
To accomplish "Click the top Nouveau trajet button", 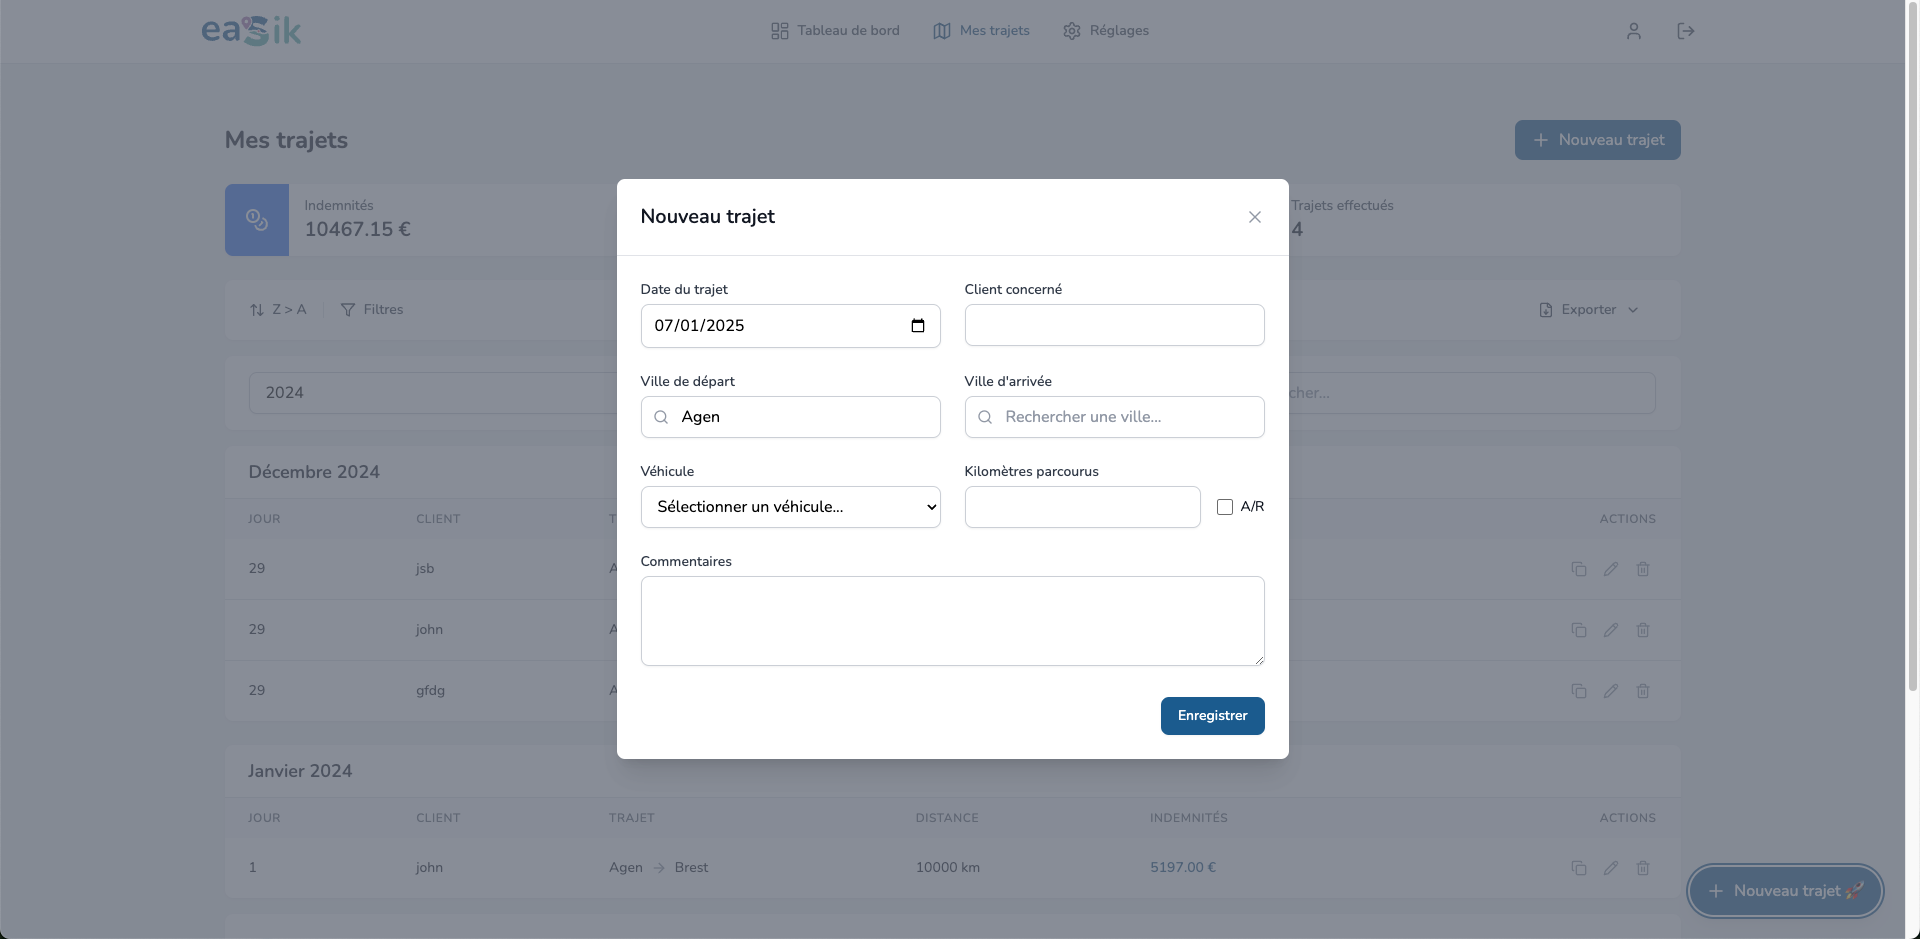I will (x=1597, y=140).
